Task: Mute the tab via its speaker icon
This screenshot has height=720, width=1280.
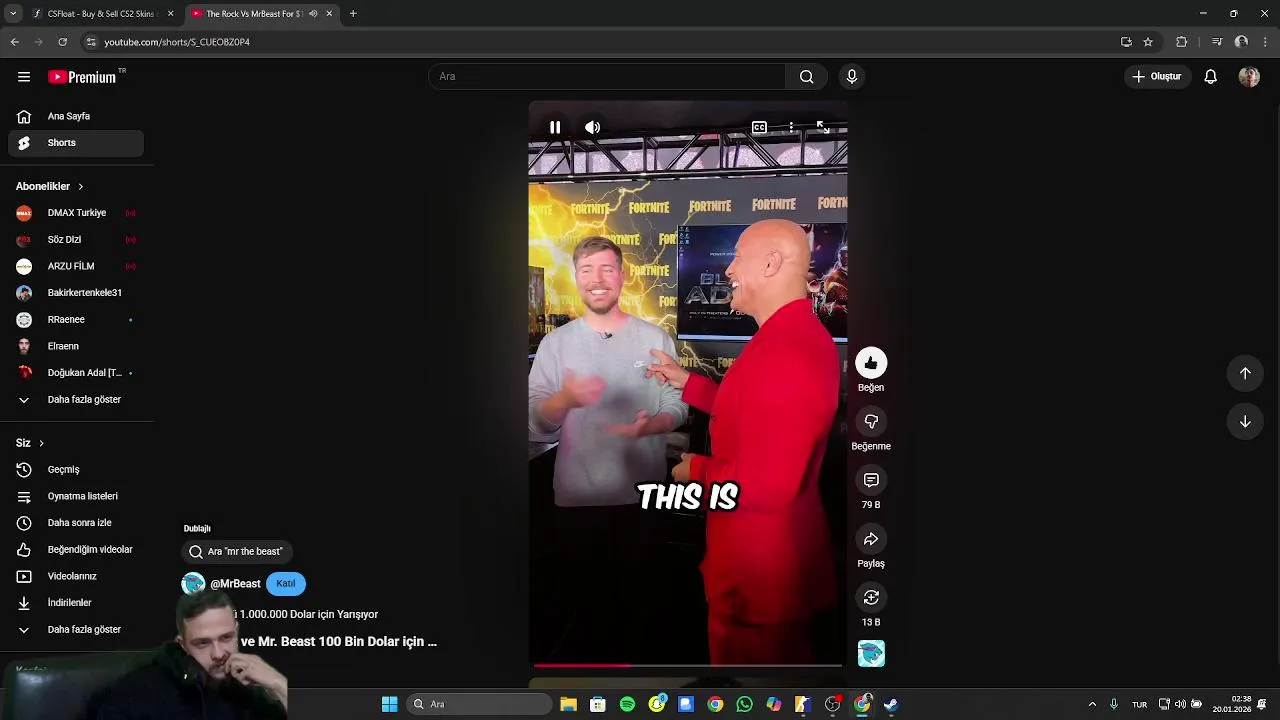Action: tap(313, 14)
